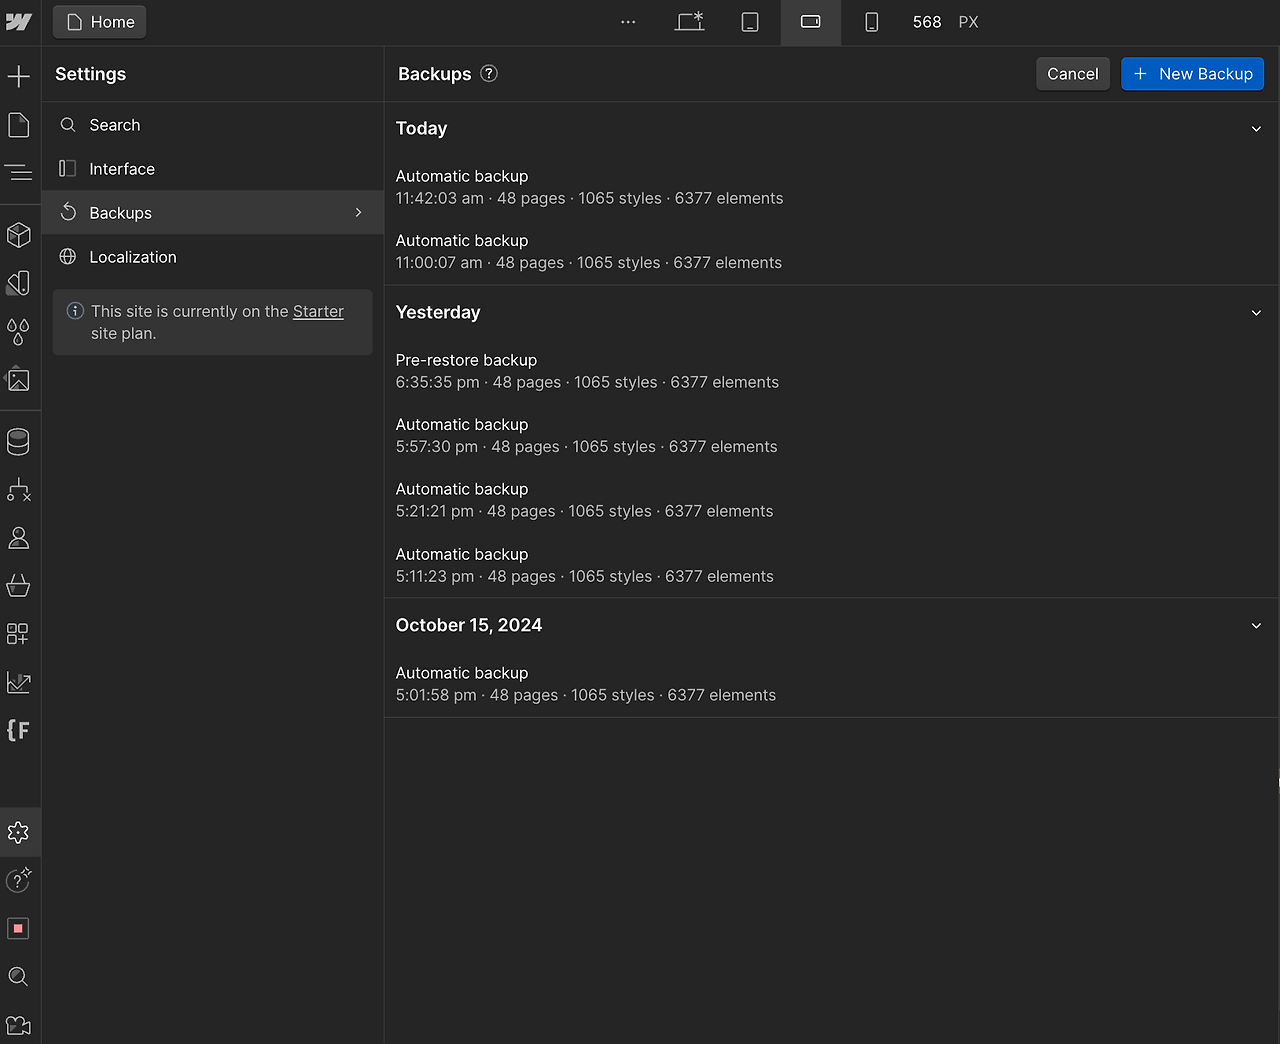Open the analytics chart panel
Viewport: 1280px width, 1044px height.
(x=19, y=682)
